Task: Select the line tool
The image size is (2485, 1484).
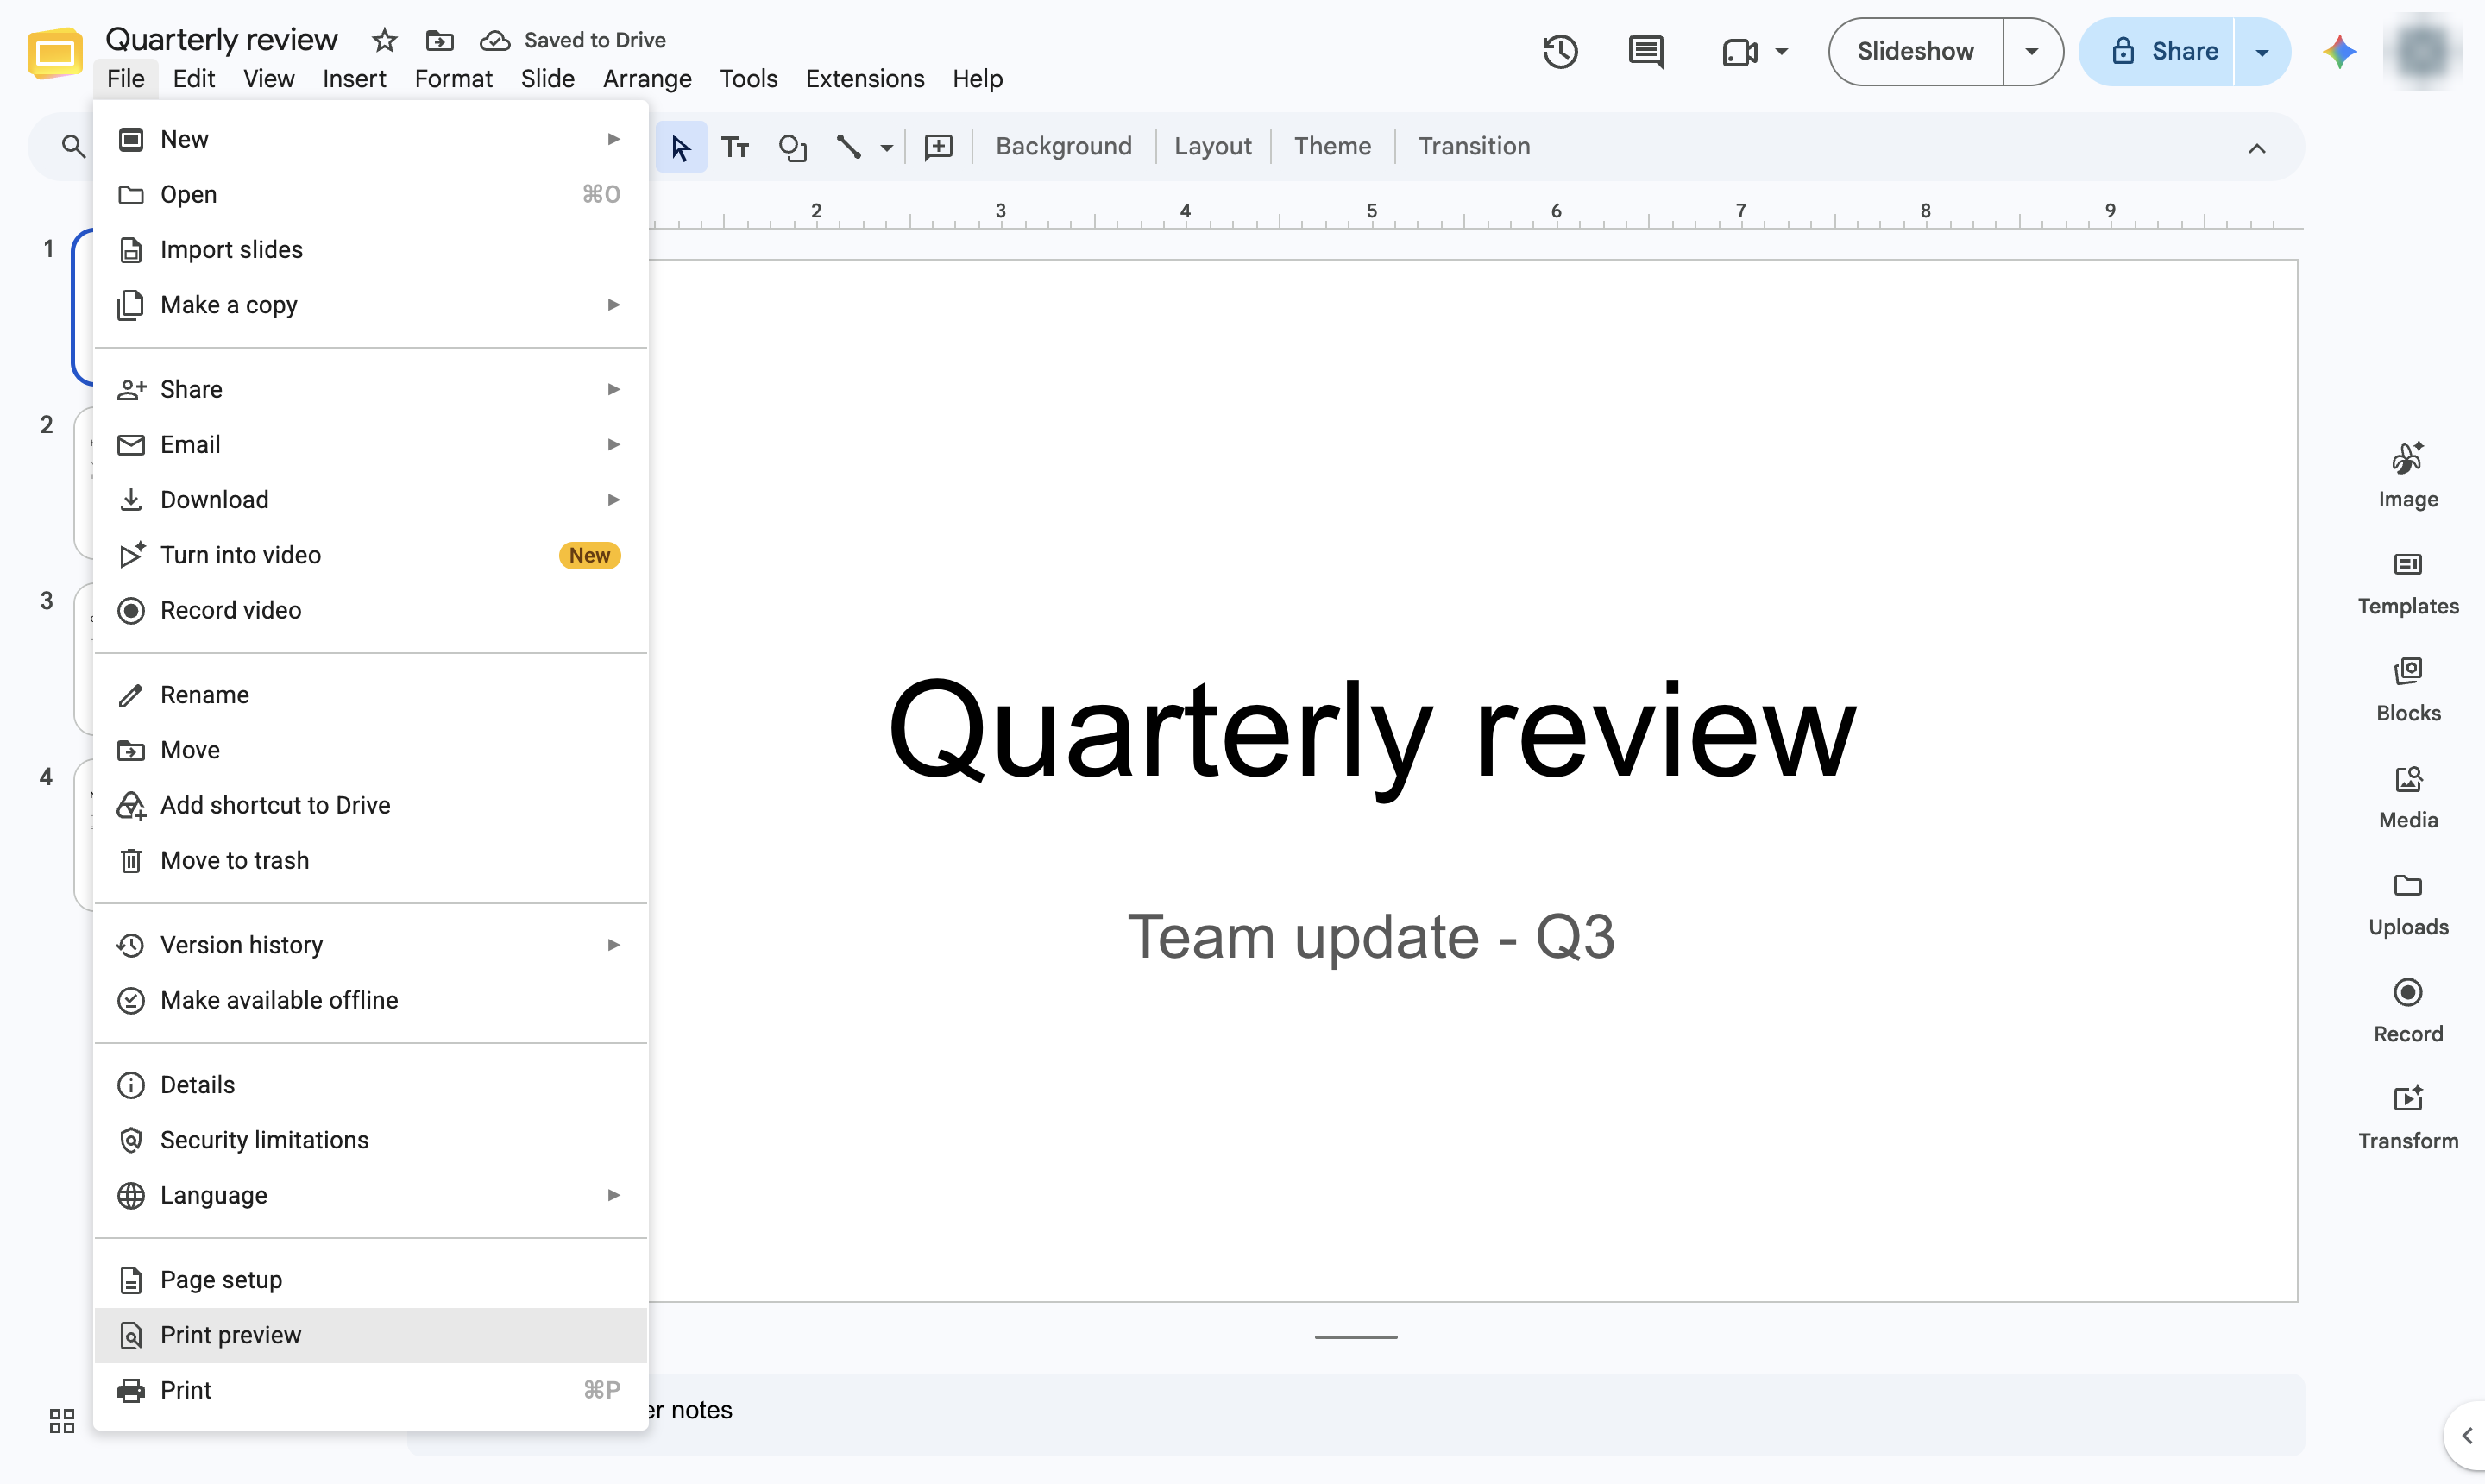Action: [x=848, y=147]
